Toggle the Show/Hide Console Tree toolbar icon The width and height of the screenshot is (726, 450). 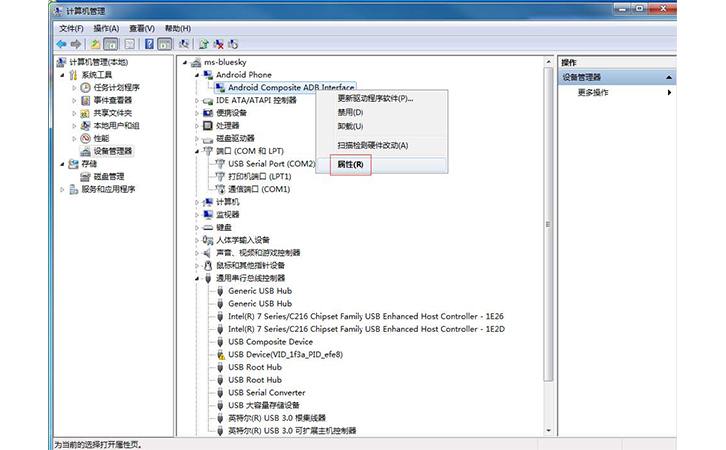(x=110, y=44)
